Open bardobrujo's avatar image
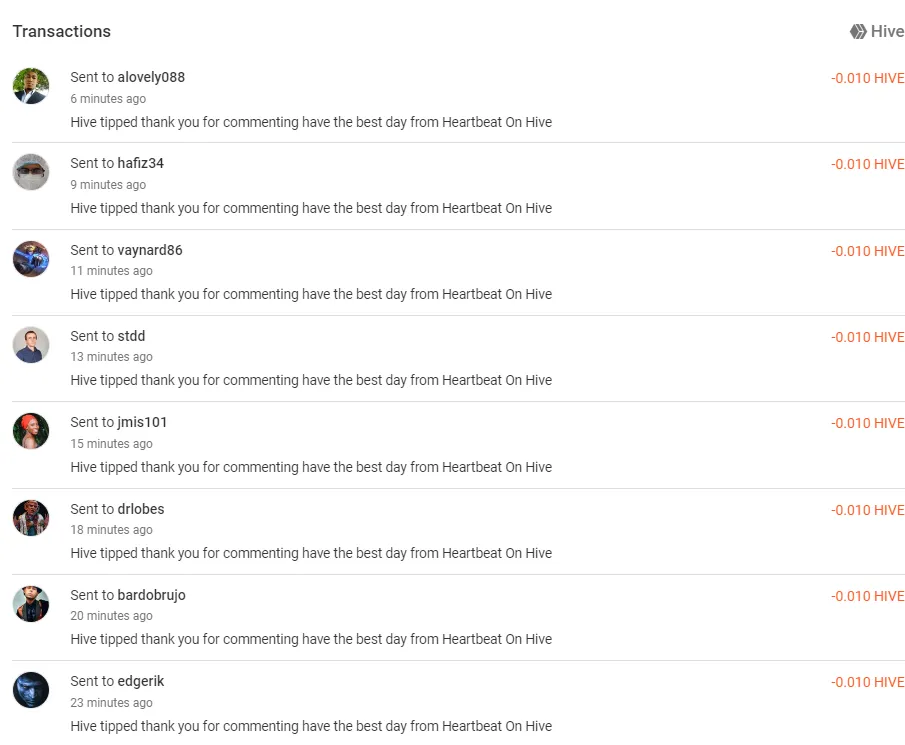This screenshot has width=905, height=745. (31, 604)
